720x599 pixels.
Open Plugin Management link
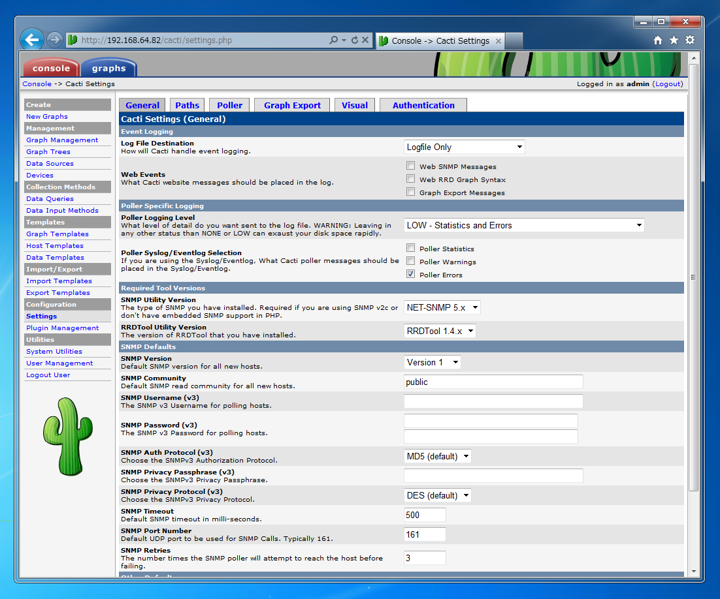click(62, 328)
